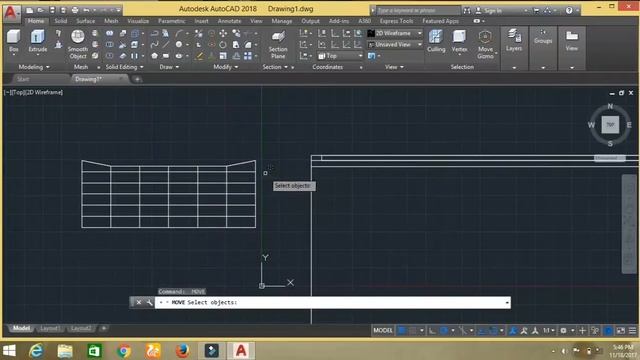The width and height of the screenshot is (640, 360).
Task: Switch to the Visualize ribbon tab
Action: (138, 21)
